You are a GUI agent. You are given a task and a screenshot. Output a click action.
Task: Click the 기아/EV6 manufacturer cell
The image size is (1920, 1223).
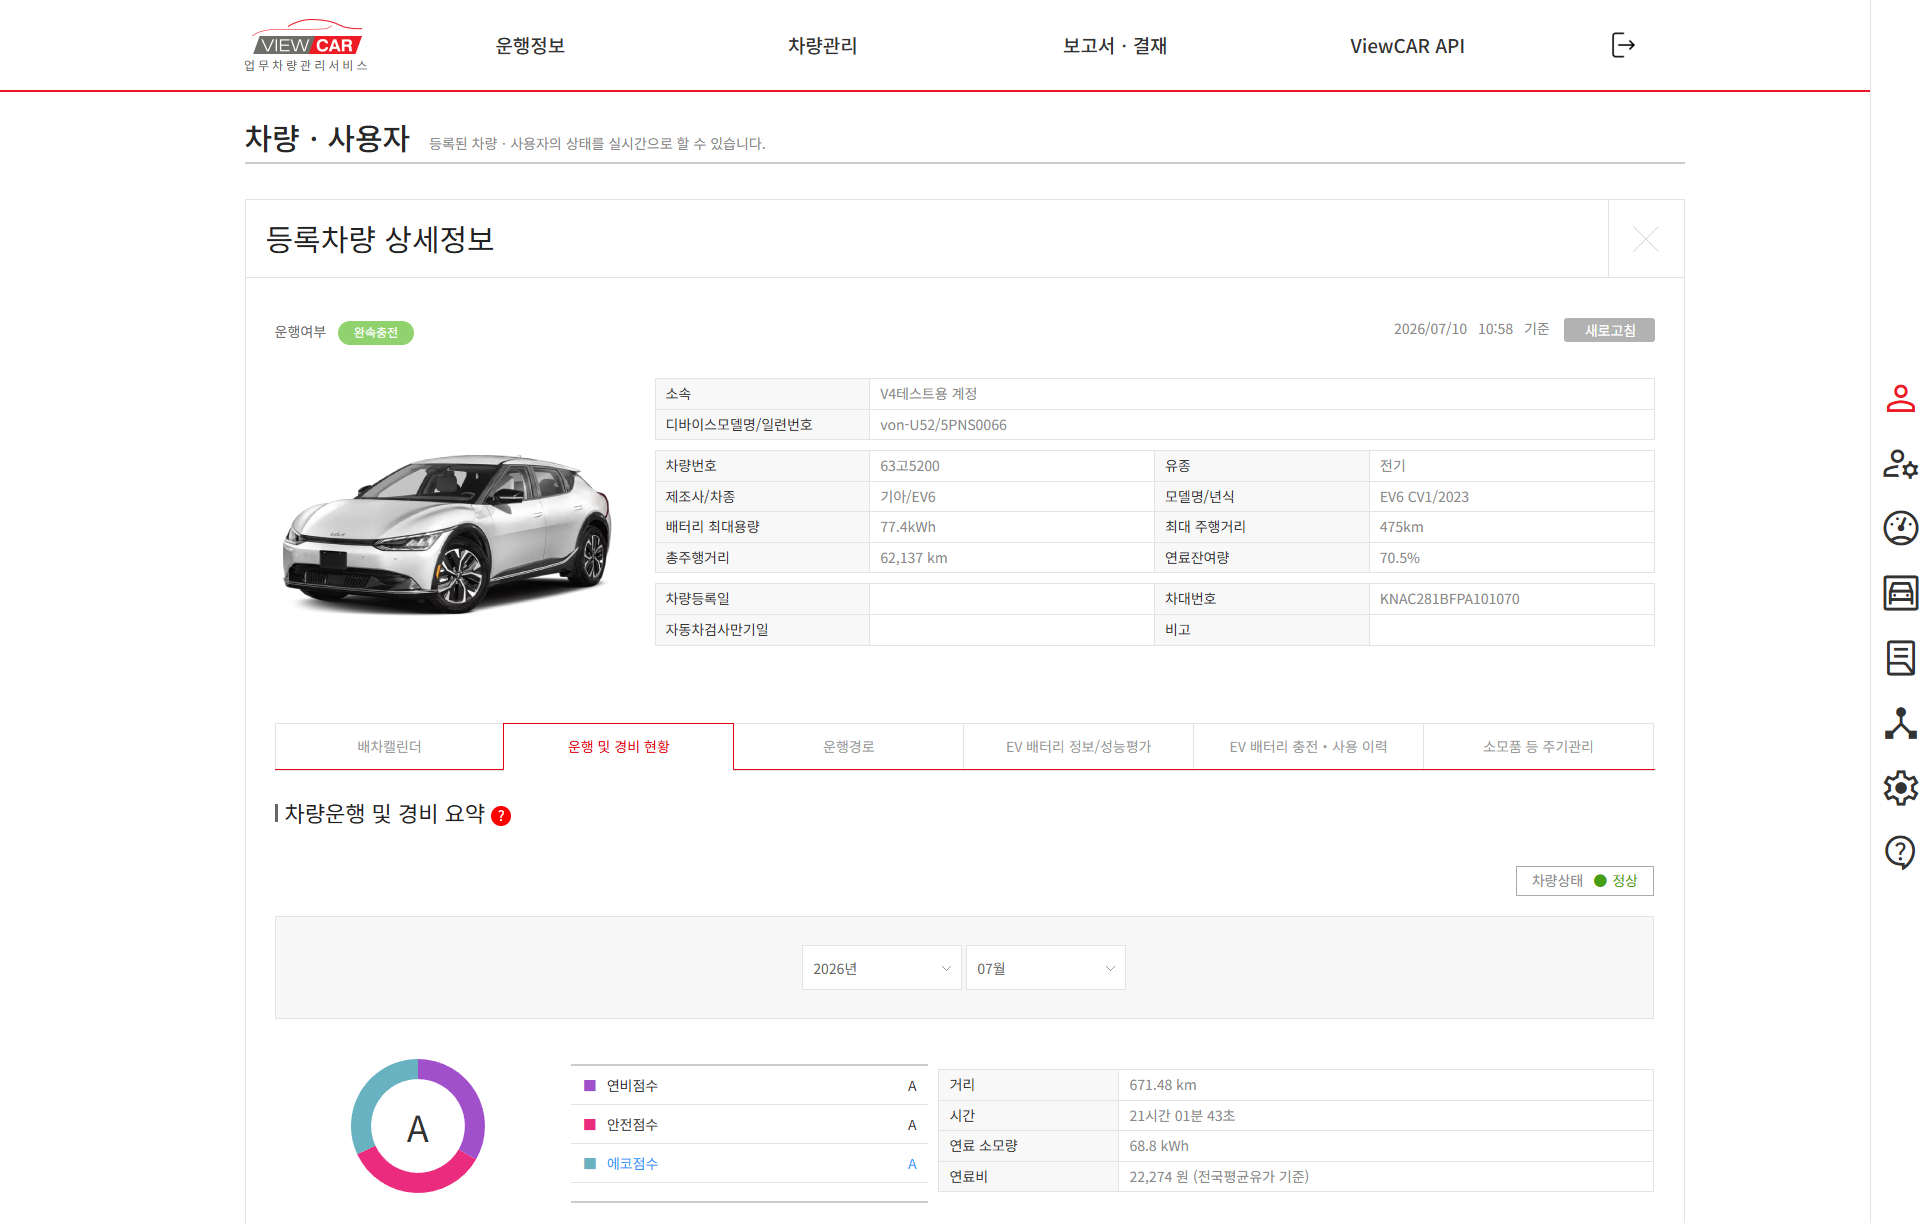(x=1011, y=497)
